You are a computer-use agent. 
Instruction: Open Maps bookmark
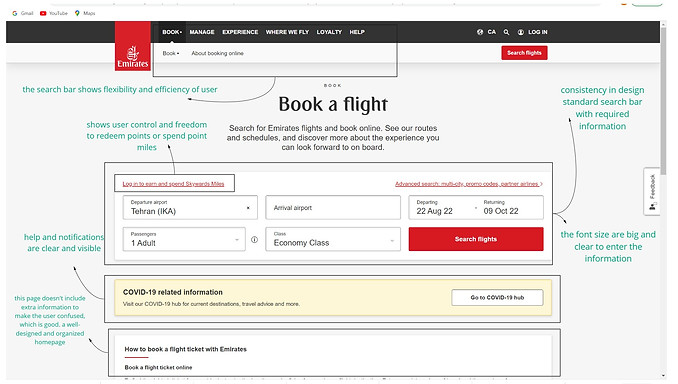pyautogui.click(x=85, y=13)
